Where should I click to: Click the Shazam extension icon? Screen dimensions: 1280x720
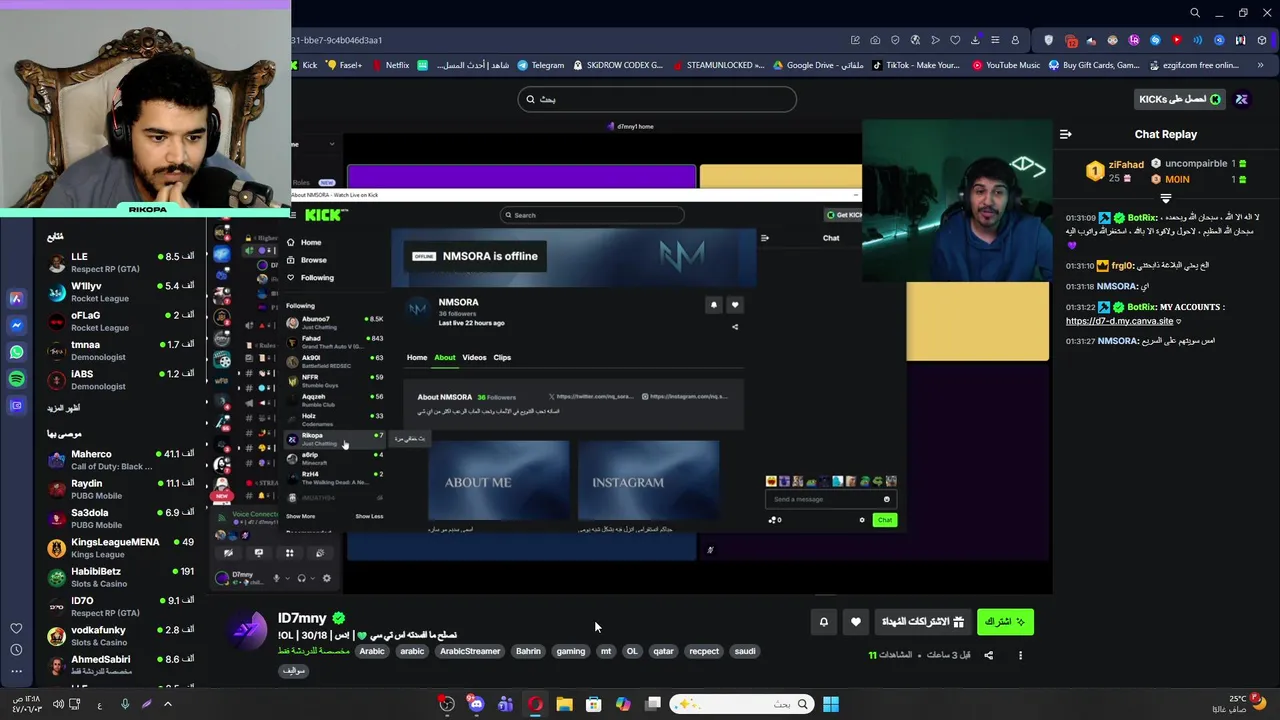tap(1155, 40)
